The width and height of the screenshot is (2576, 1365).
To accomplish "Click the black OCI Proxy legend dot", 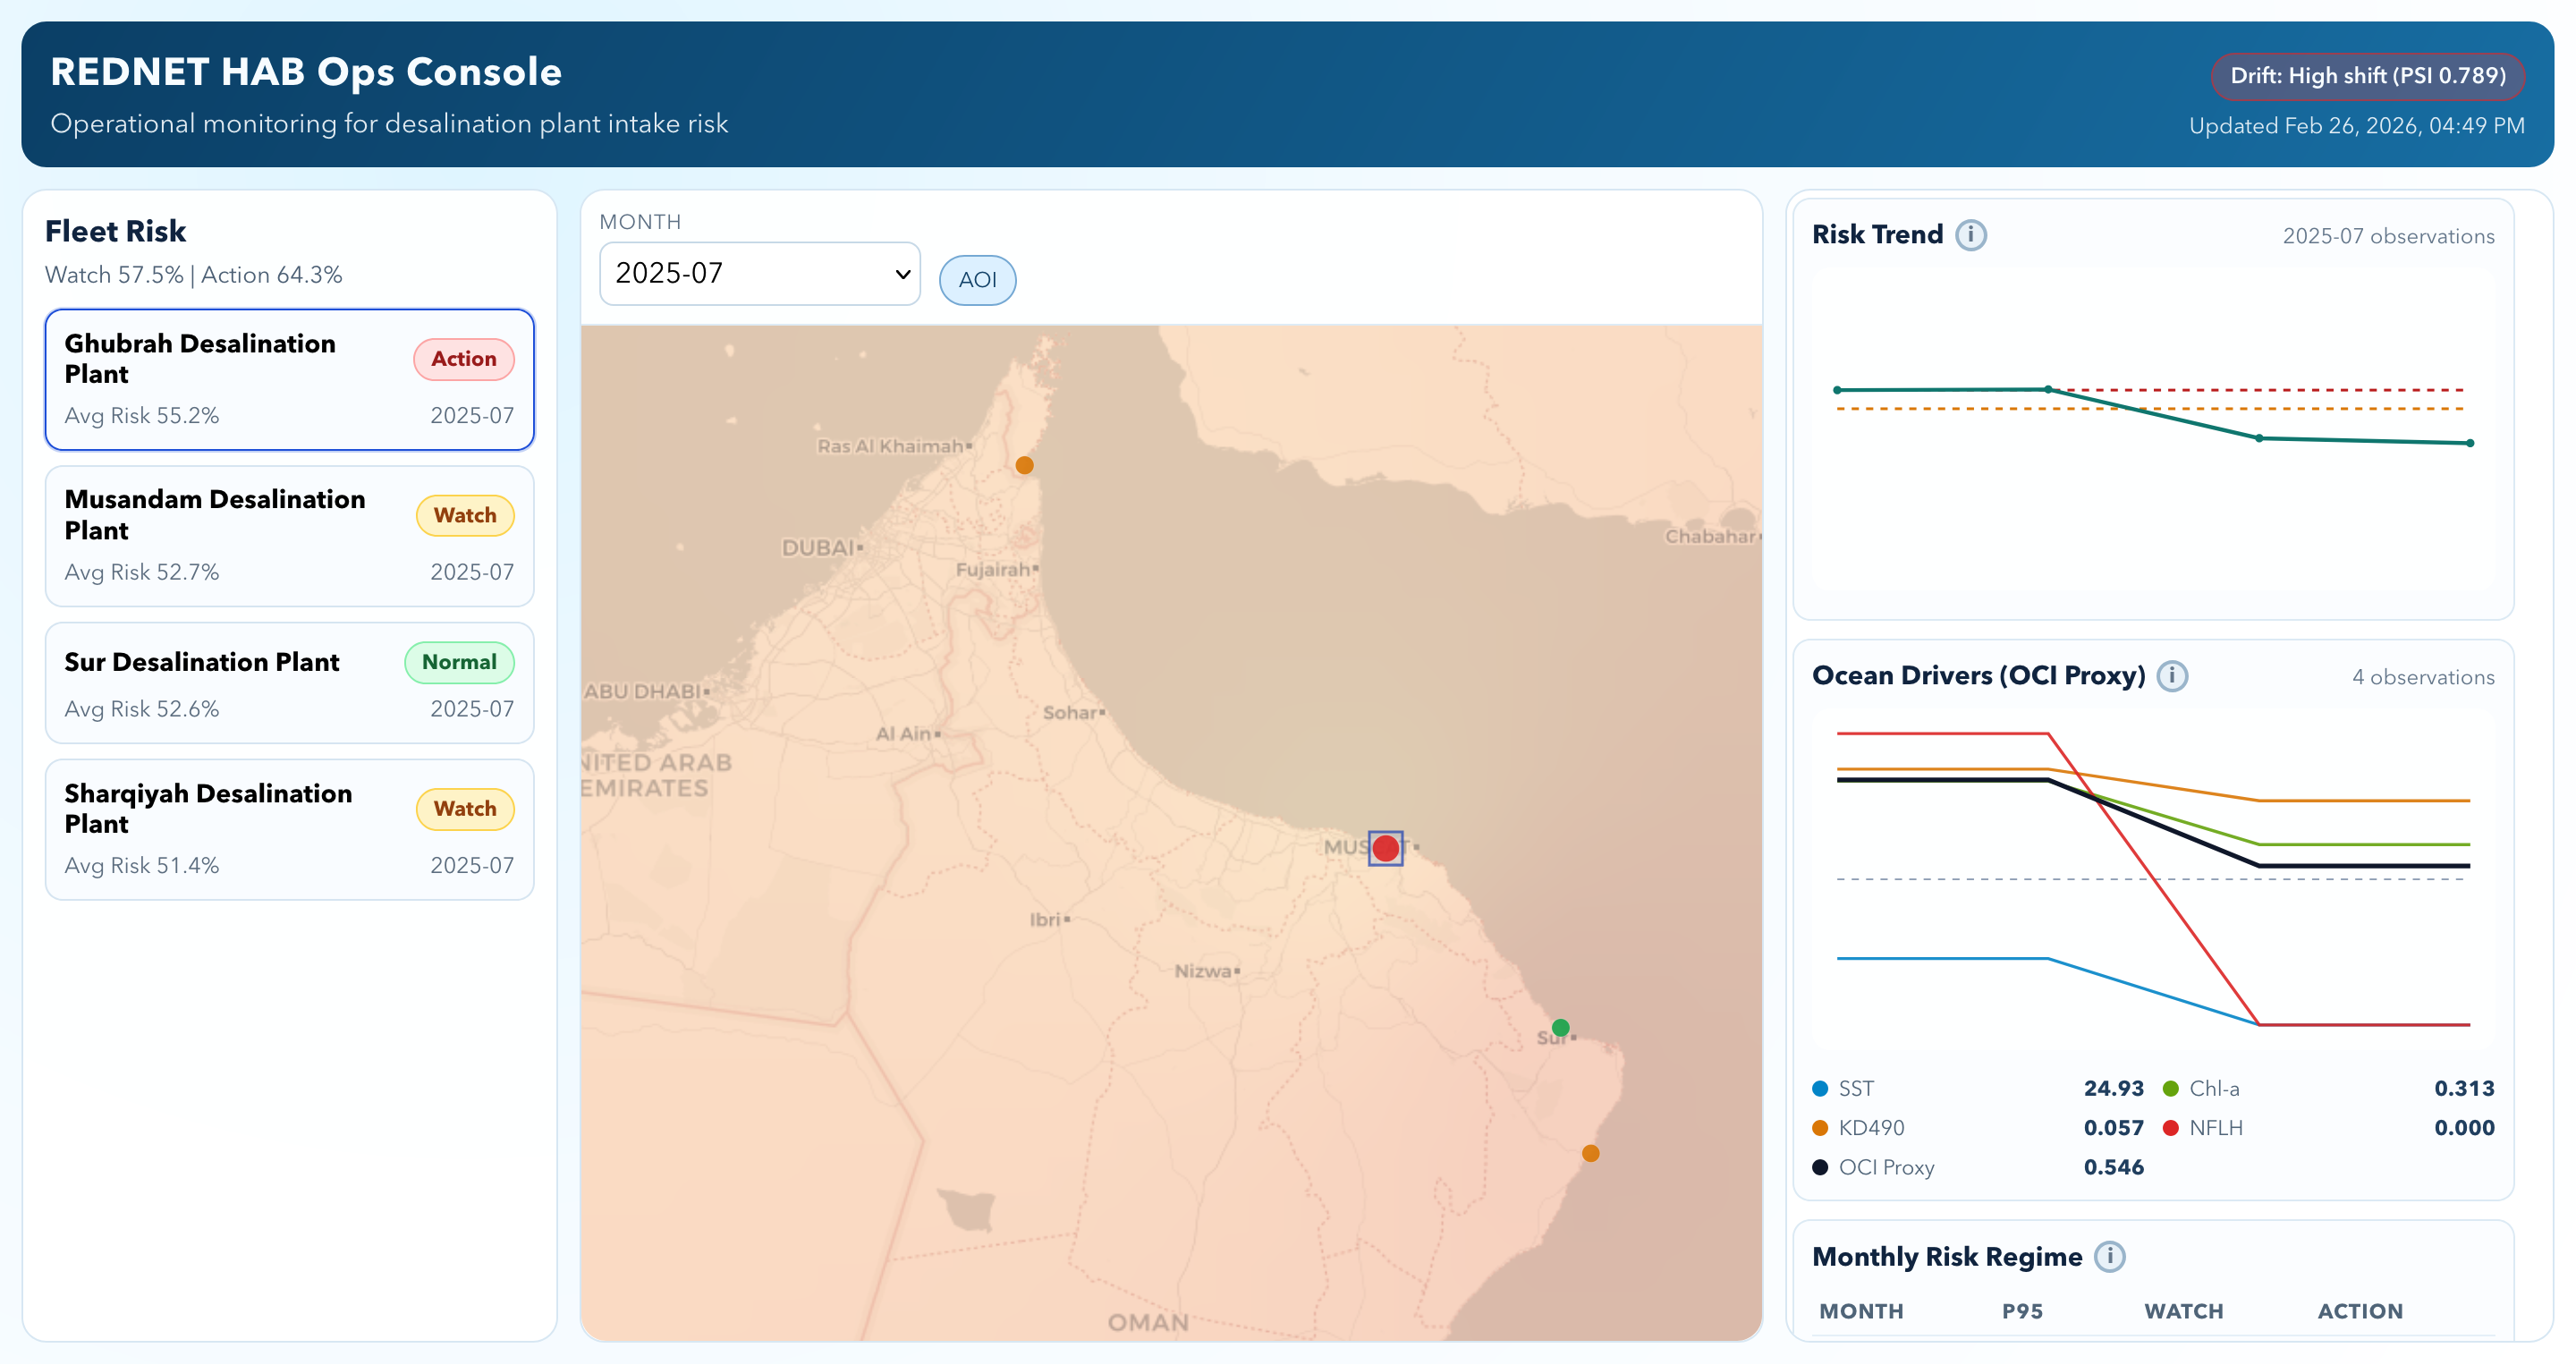I will [1820, 1167].
